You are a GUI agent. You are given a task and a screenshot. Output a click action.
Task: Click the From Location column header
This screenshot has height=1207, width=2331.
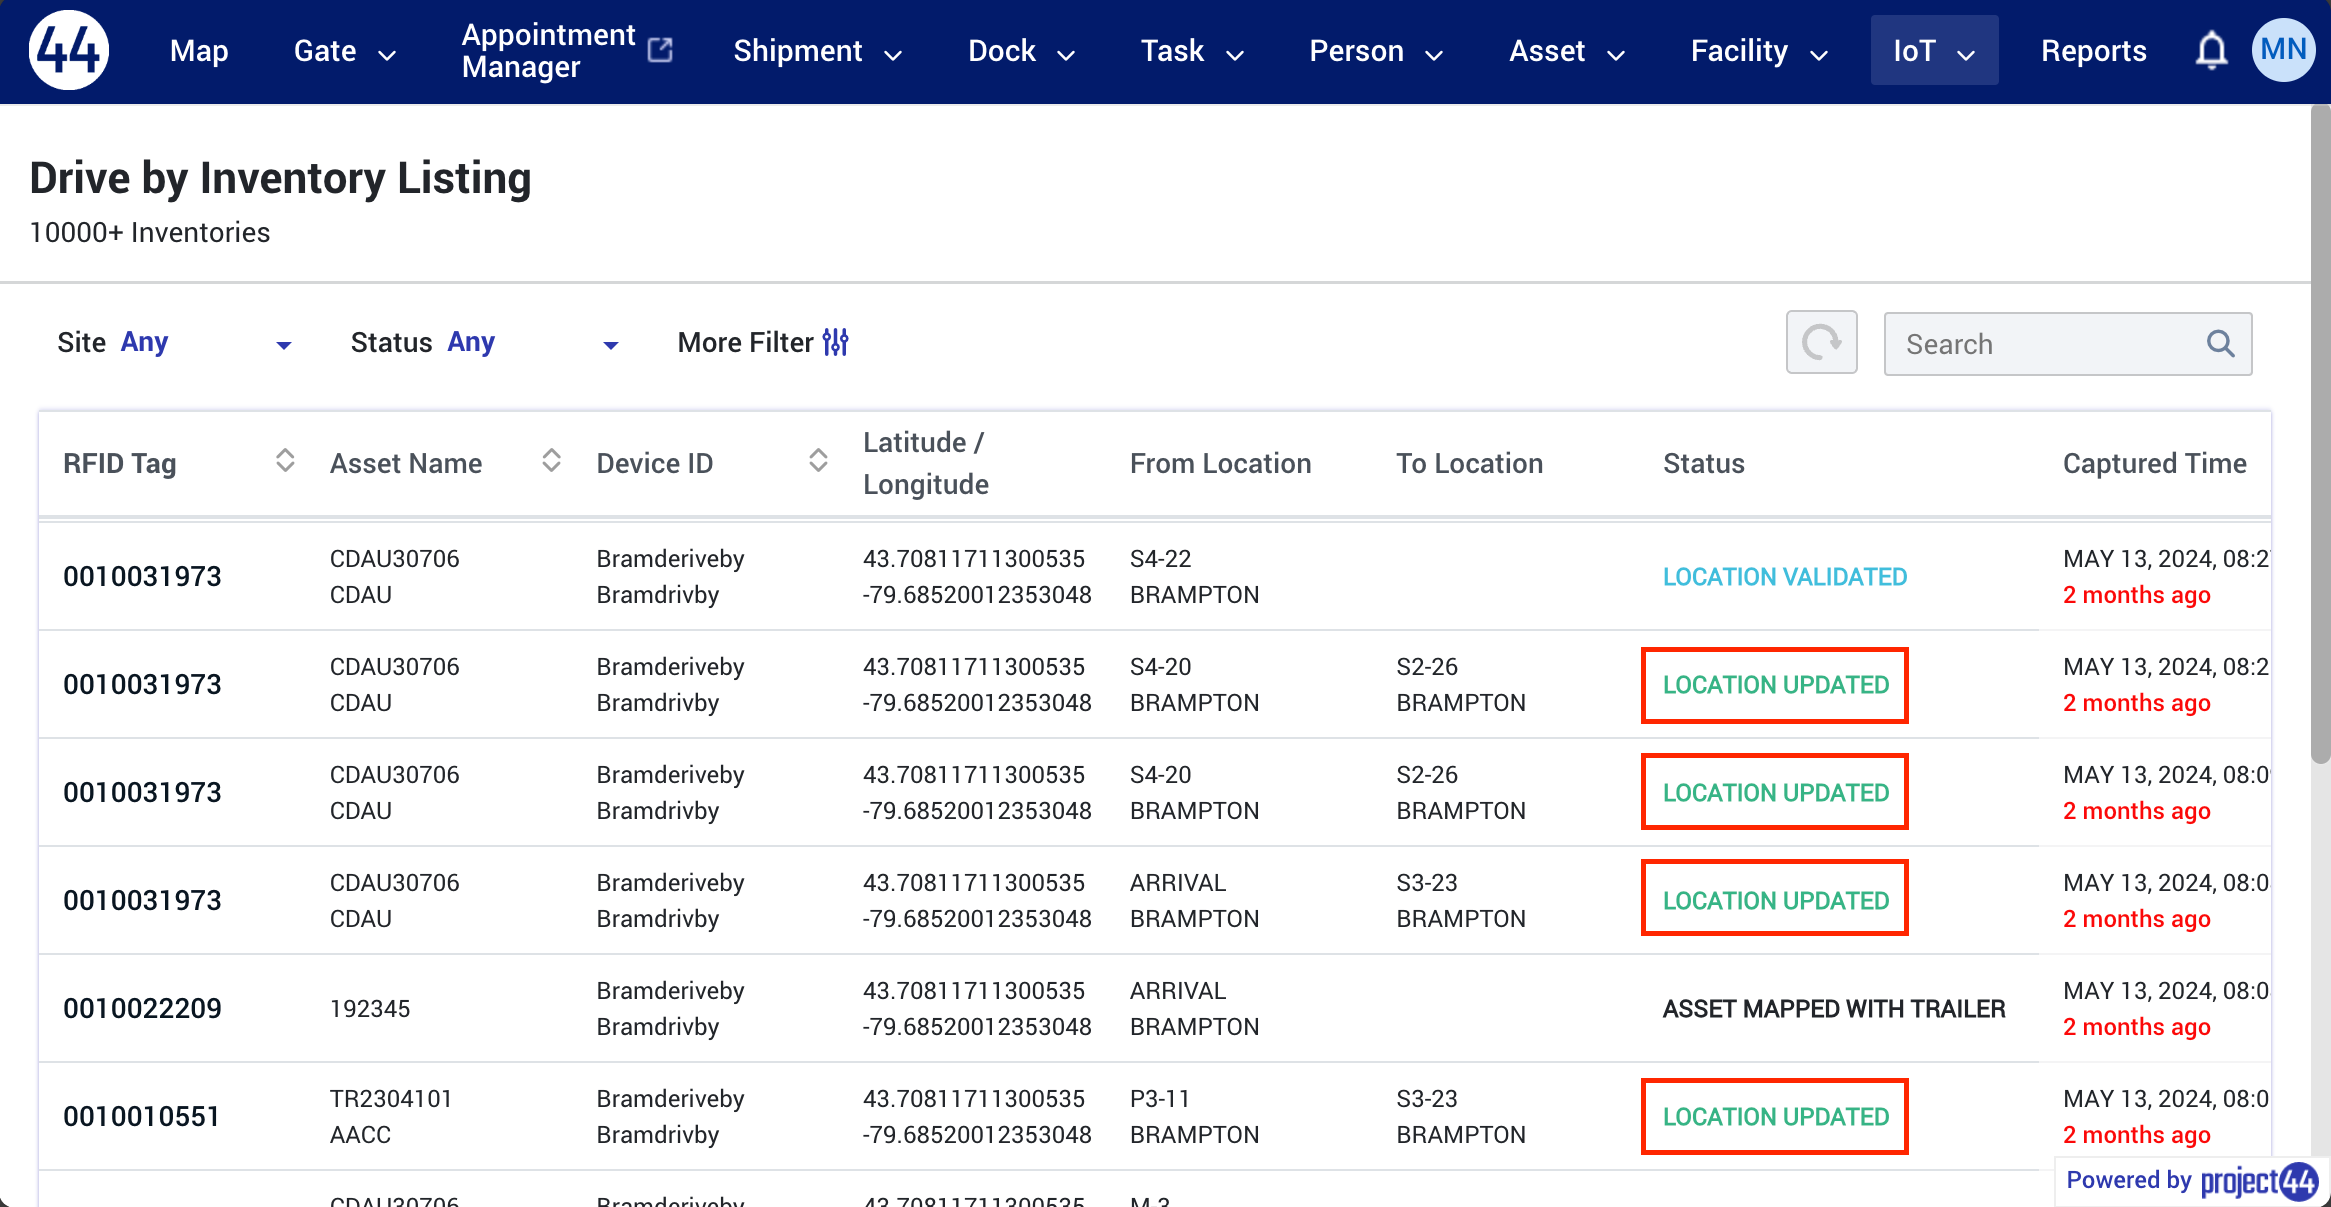(x=1220, y=463)
